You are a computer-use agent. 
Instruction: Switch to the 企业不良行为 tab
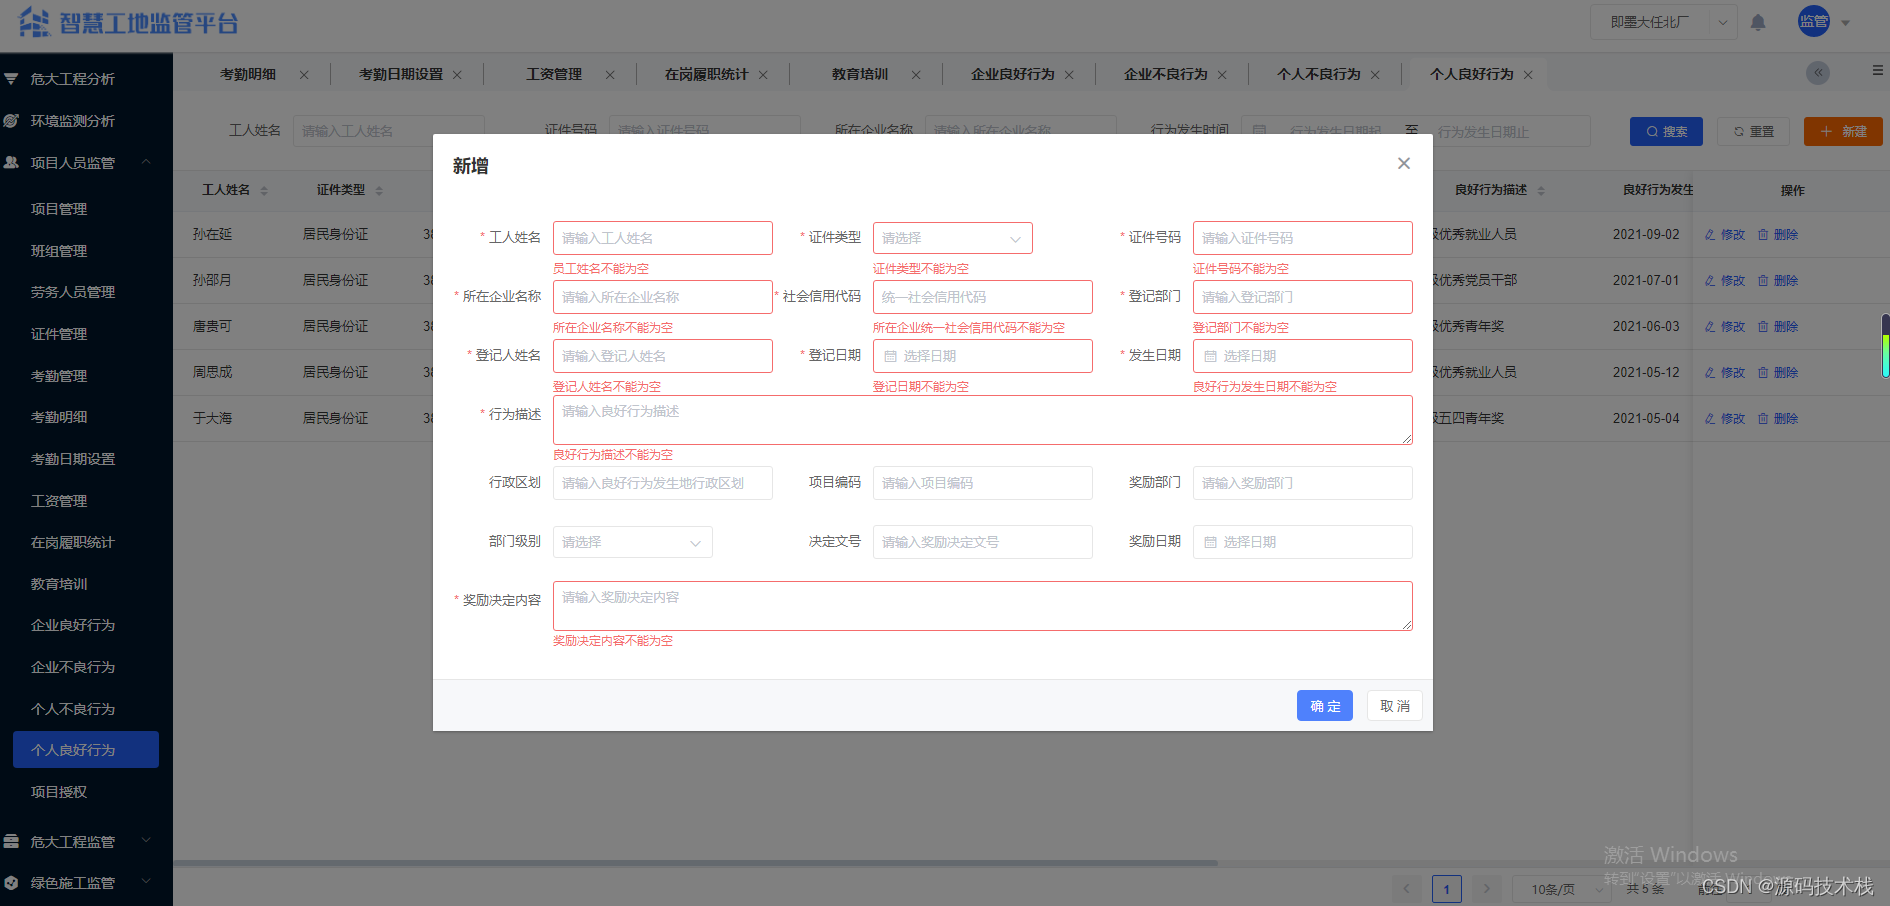click(1166, 73)
